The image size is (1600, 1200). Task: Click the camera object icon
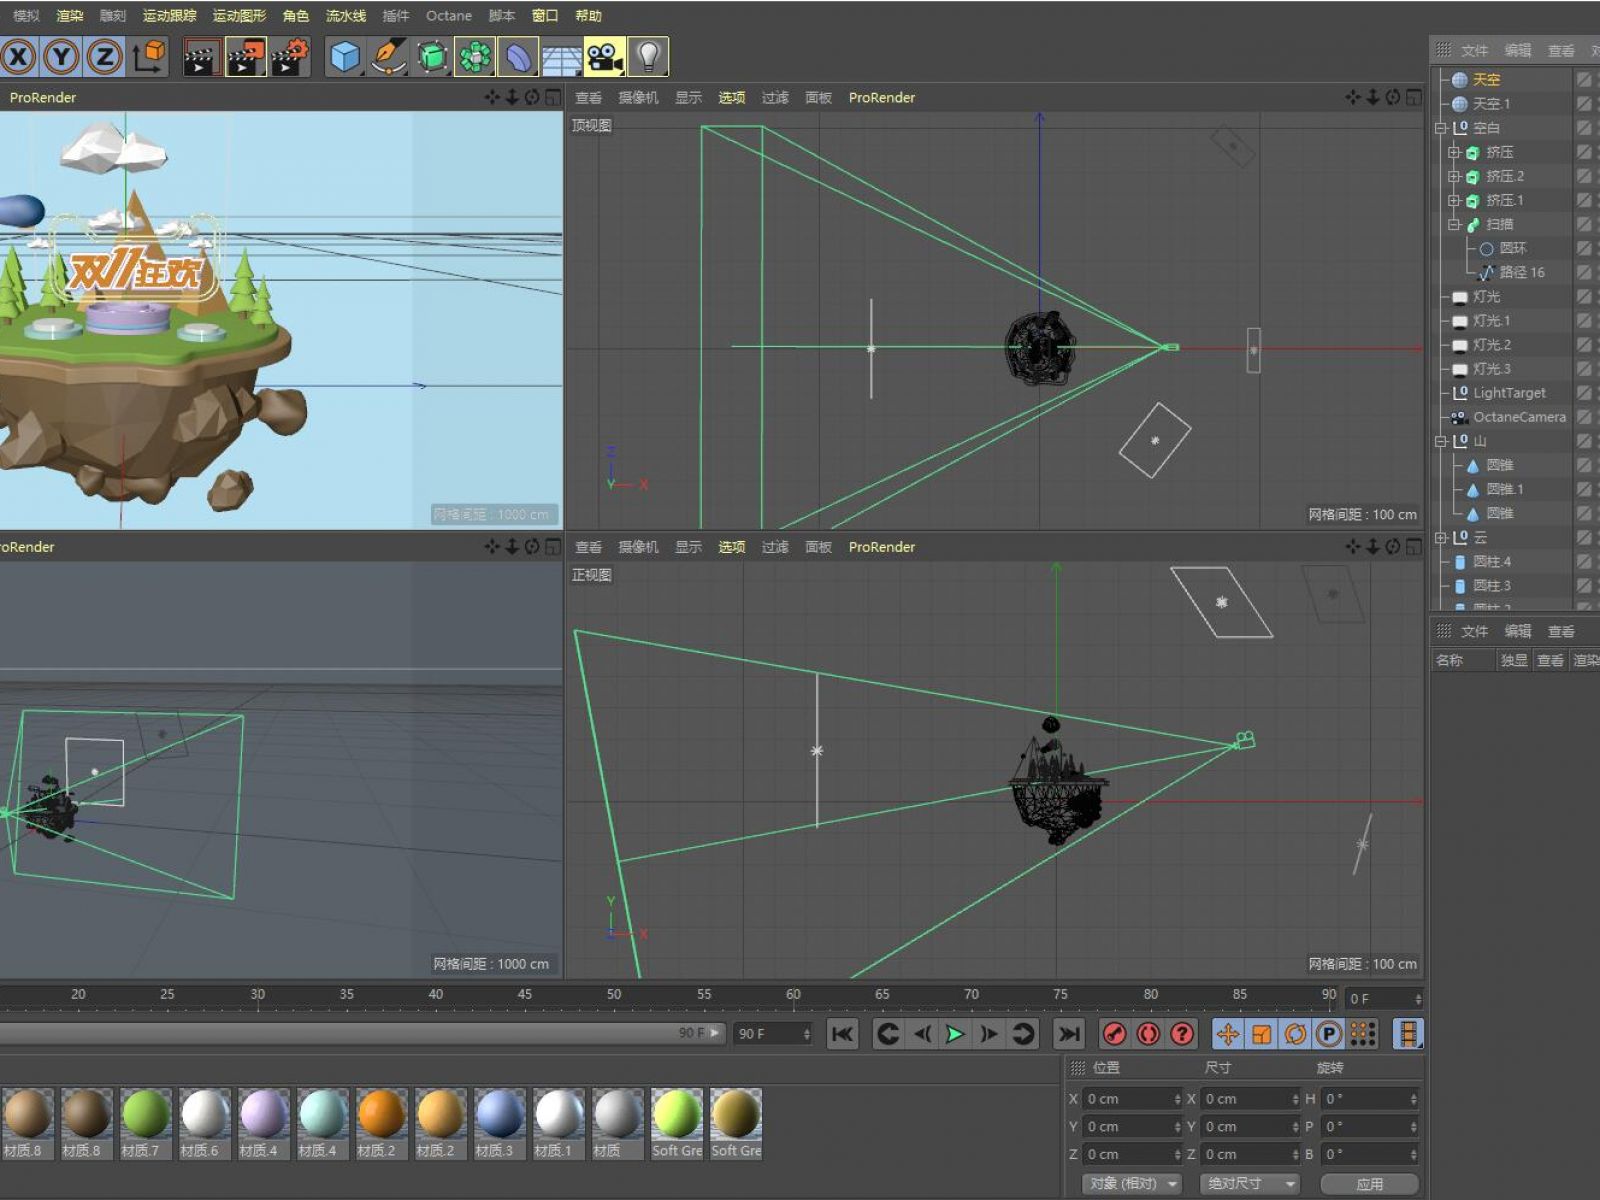click(x=605, y=57)
